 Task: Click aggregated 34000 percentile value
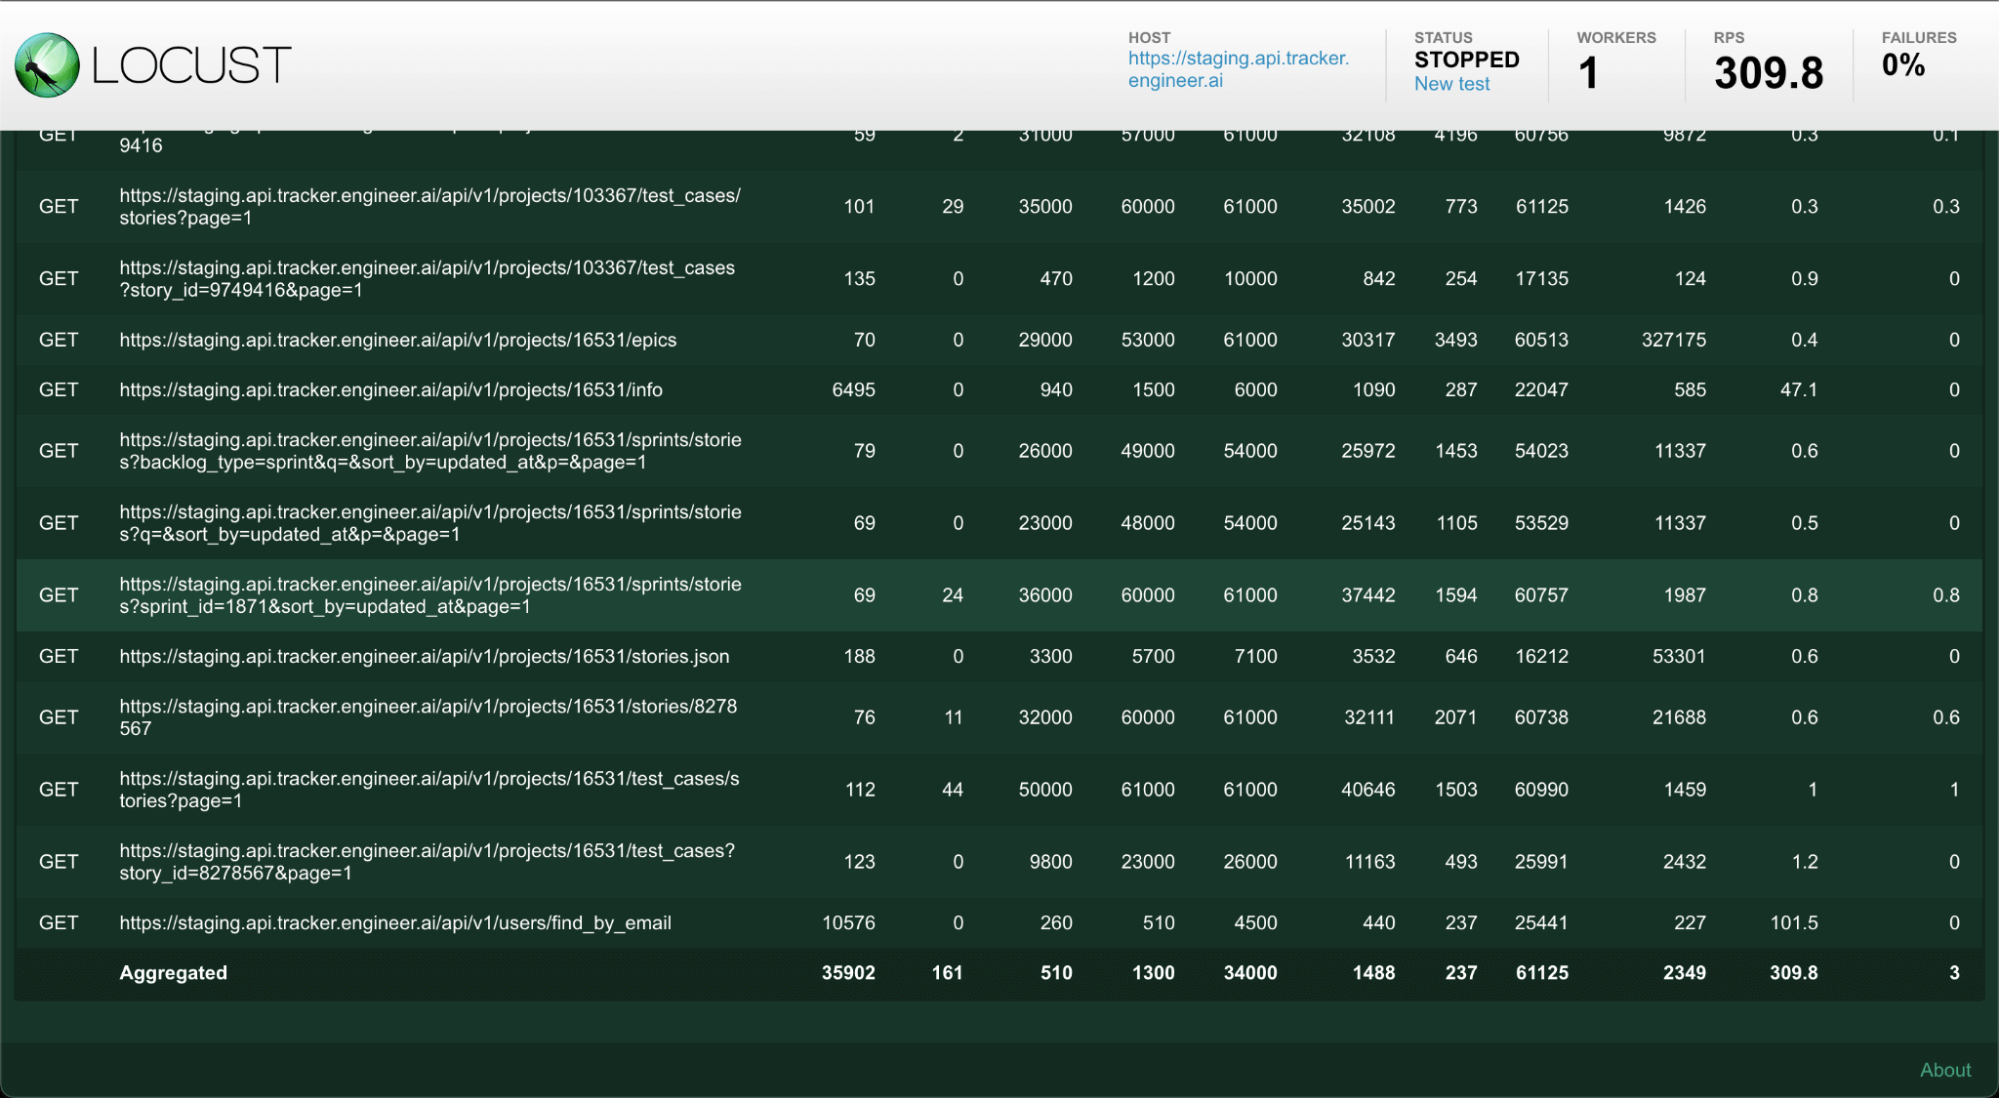pyautogui.click(x=1250, y=973)
